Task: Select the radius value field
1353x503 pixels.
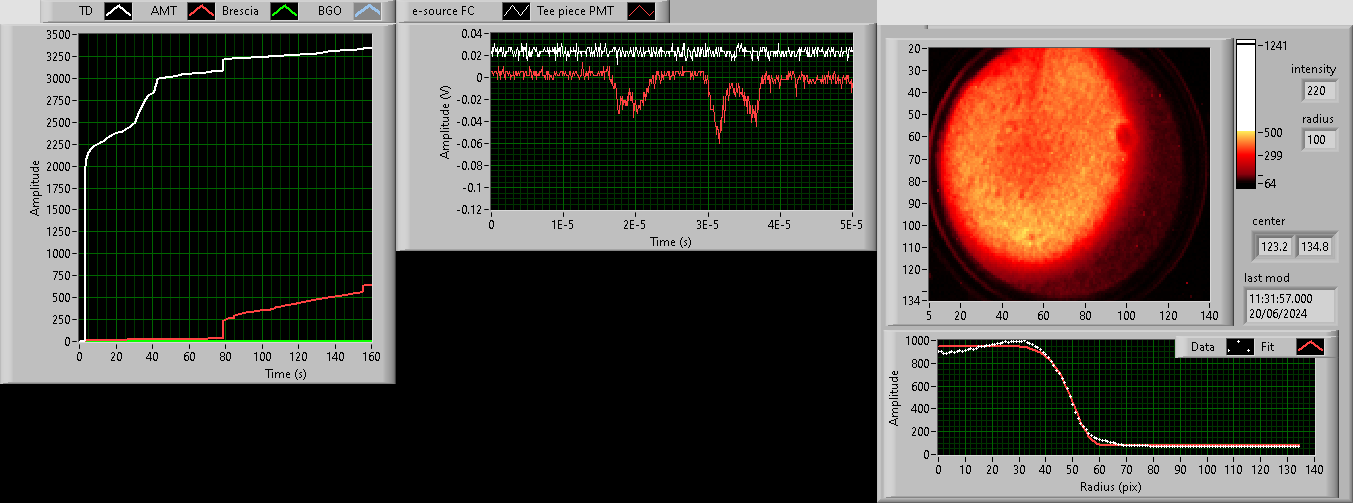Action: (1319, 141)
